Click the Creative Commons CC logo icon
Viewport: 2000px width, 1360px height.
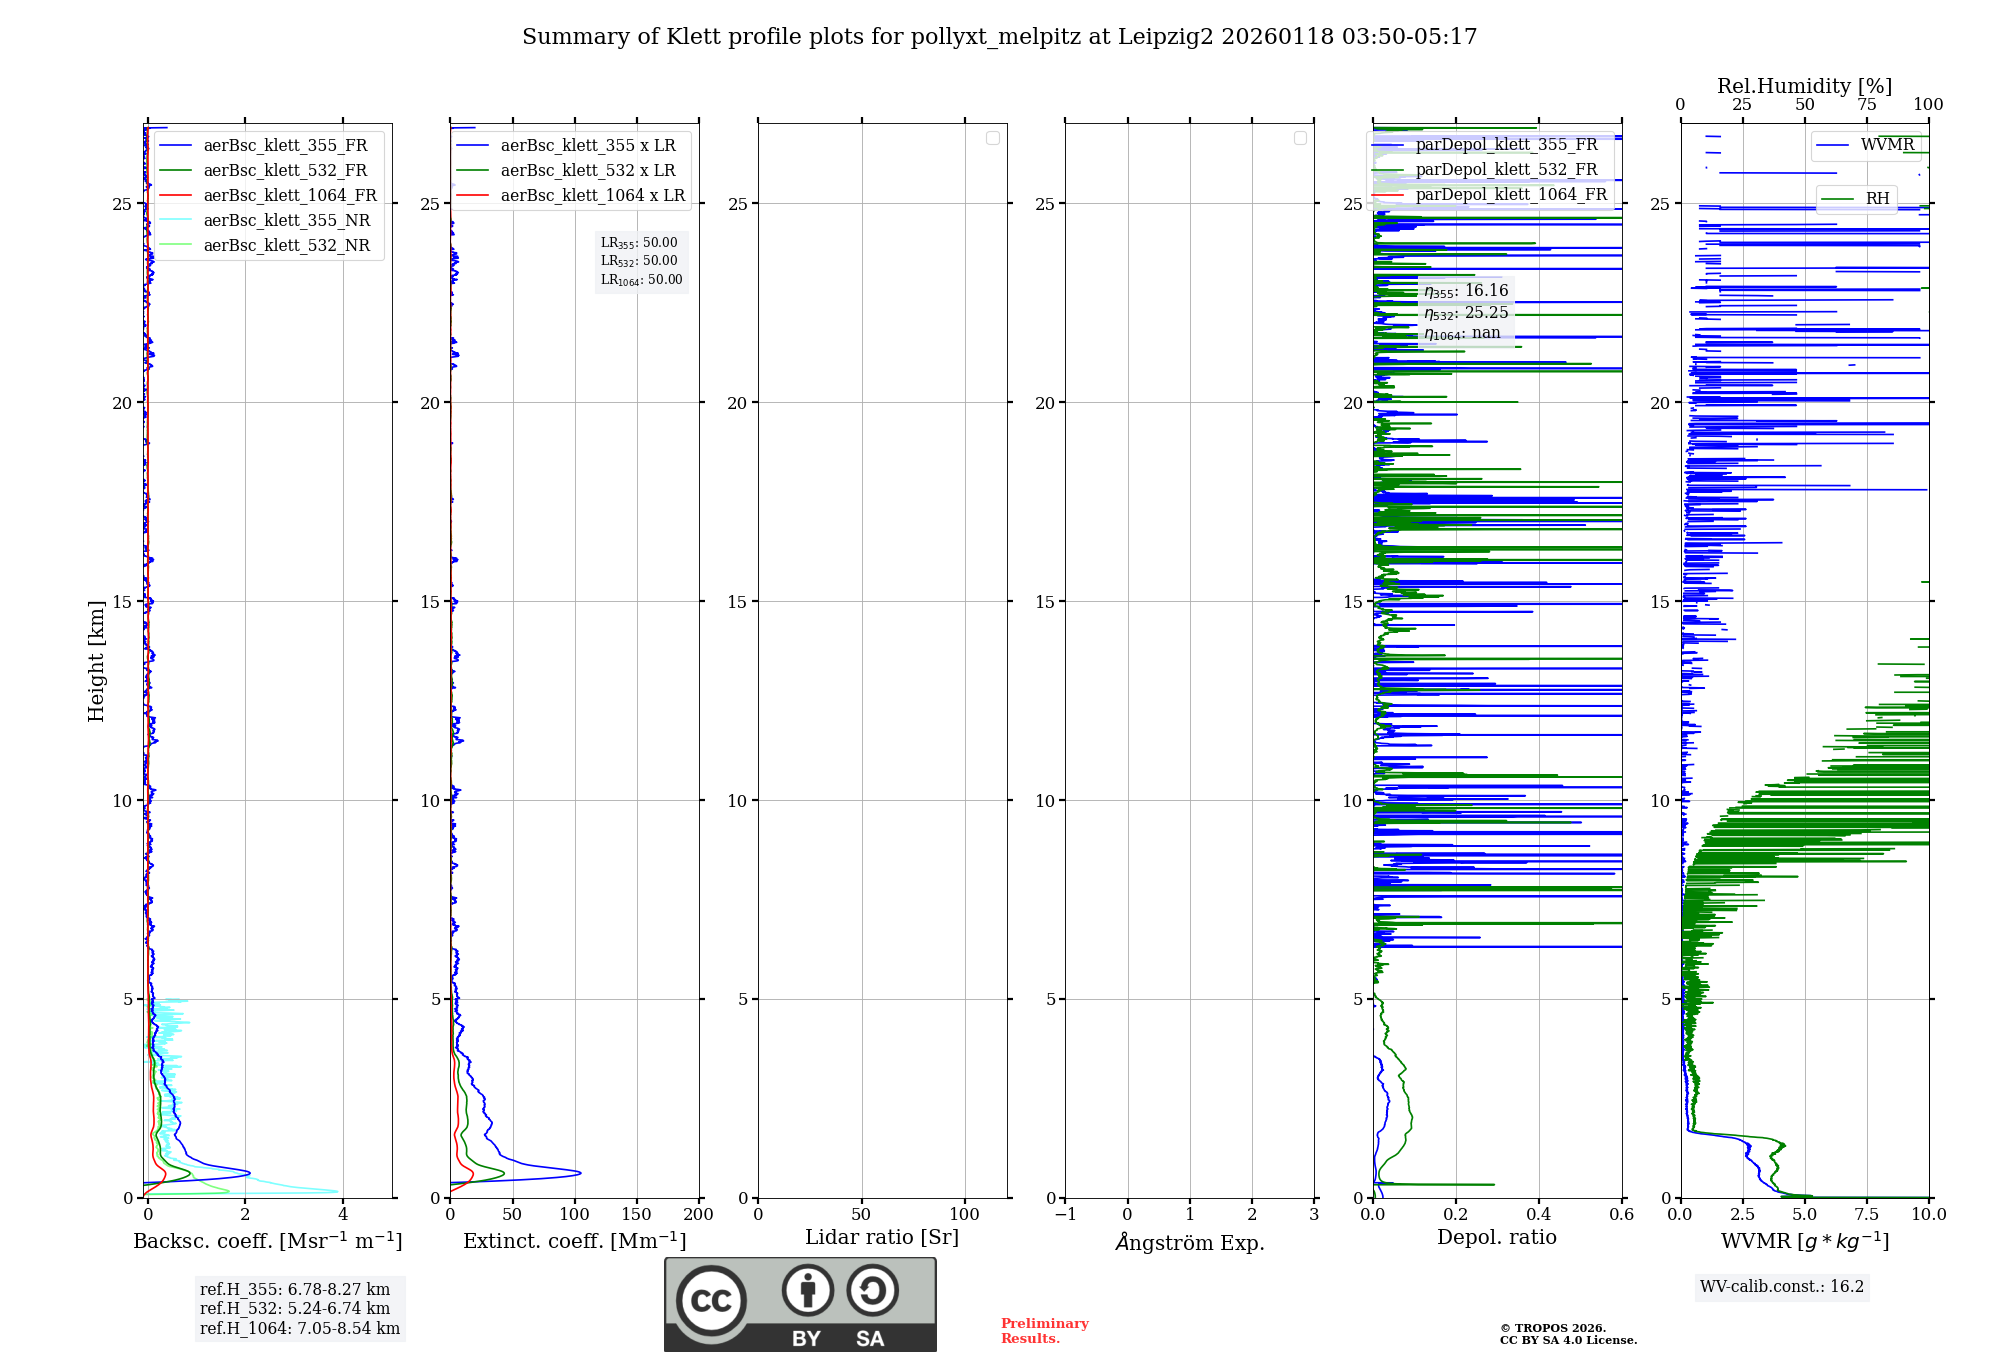(x=711, y=1300)
